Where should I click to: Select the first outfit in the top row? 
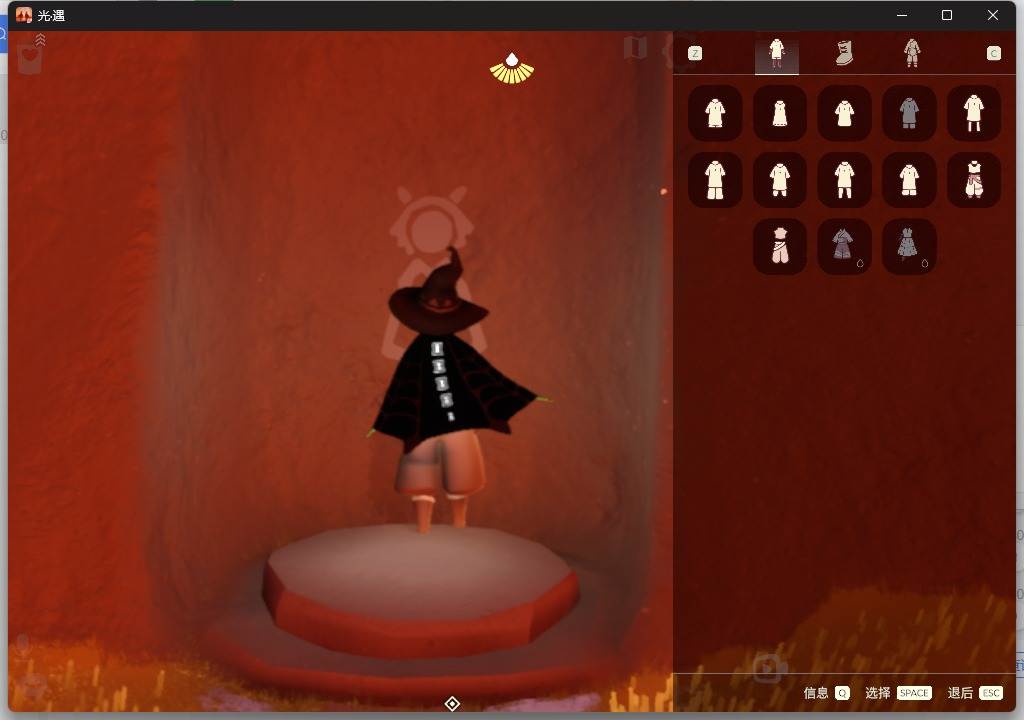(x=715, y=113)
